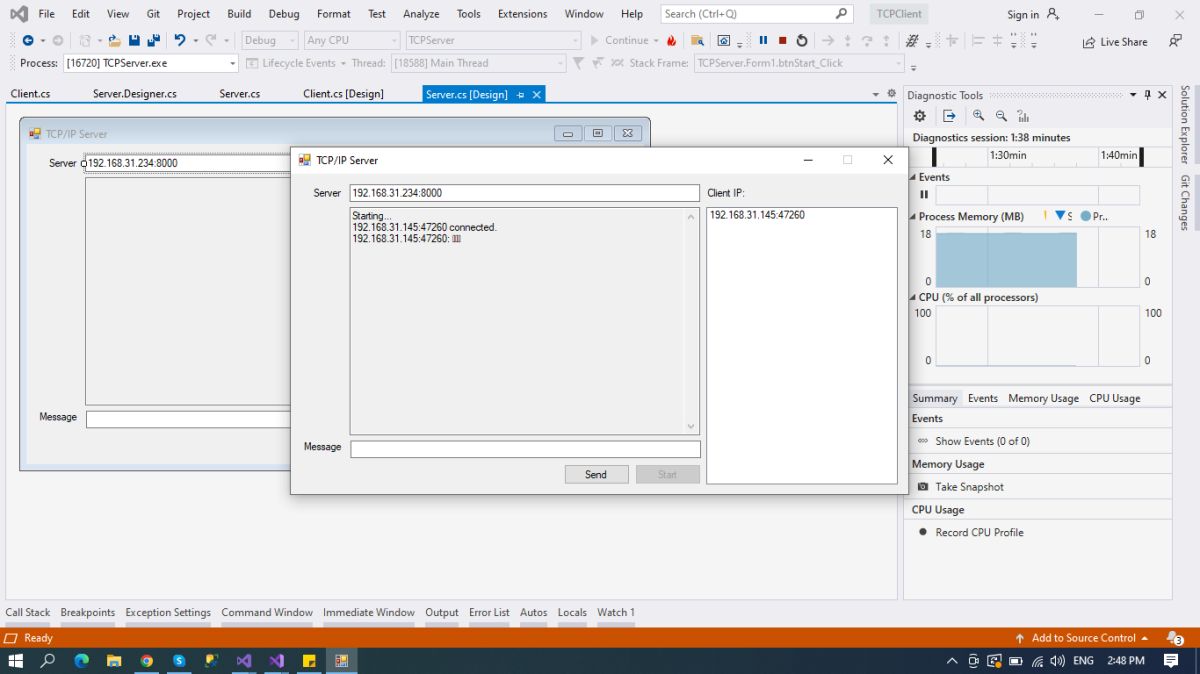Open Diagnostic Tools settings gear
The height and width of the screenshot is (674, 1200).
[x=919, y=116]
